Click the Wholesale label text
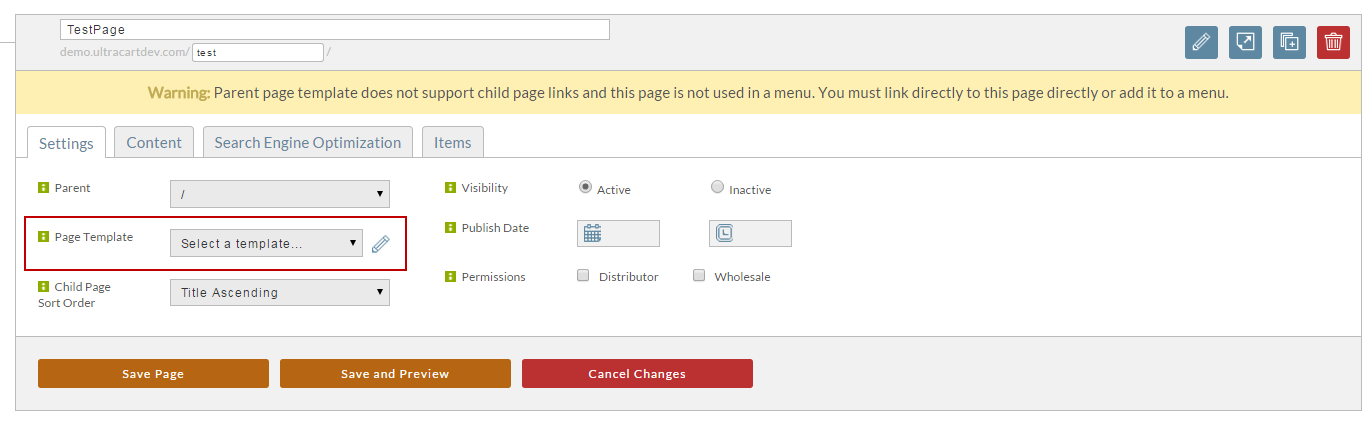1370x421 pixels. (x=742, y=277)
